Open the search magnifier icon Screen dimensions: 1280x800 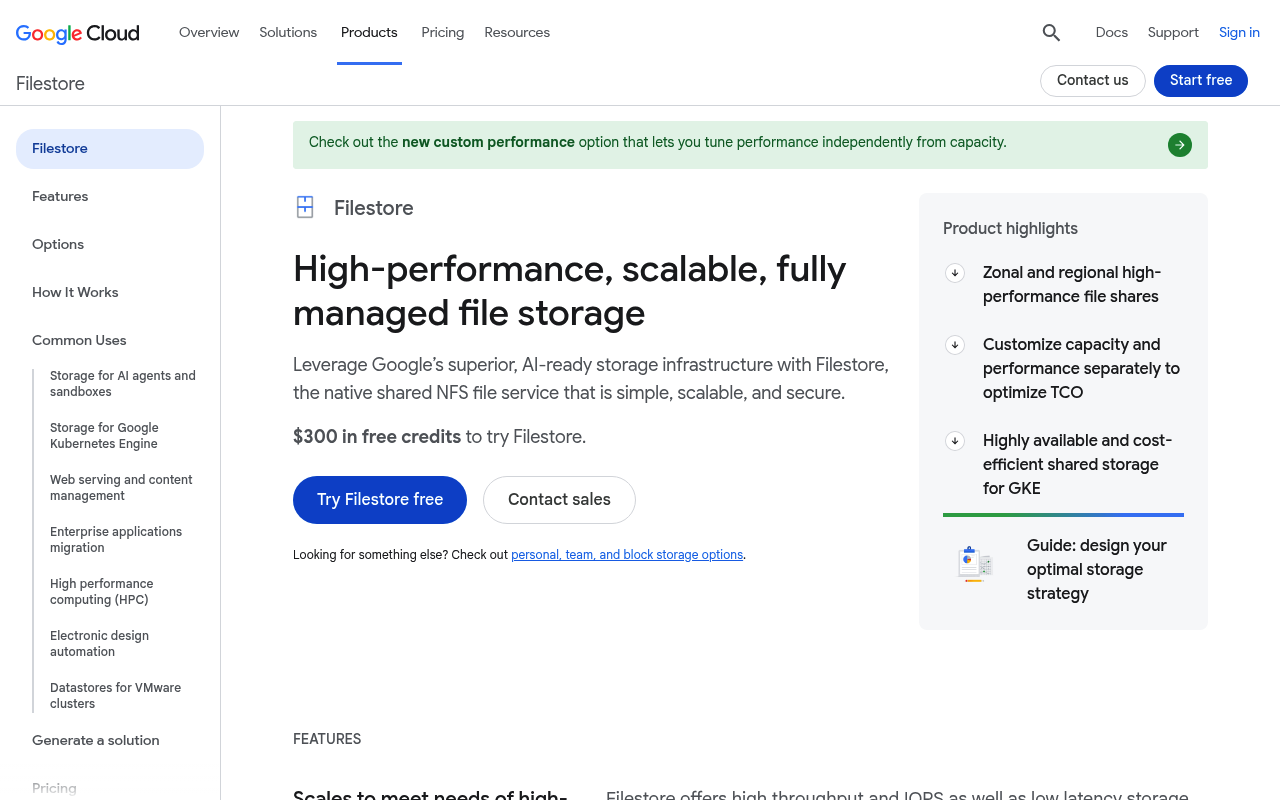click(x=1051, y=33)
